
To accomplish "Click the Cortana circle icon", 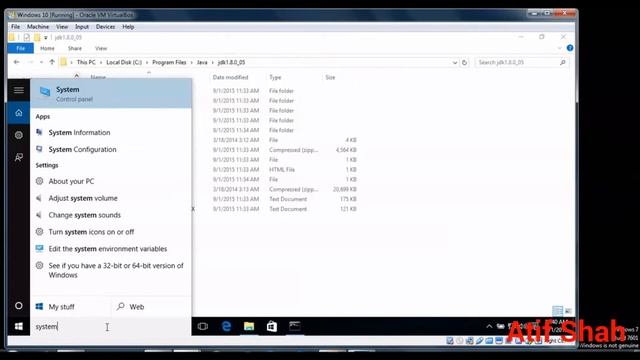I will (19, 305).
